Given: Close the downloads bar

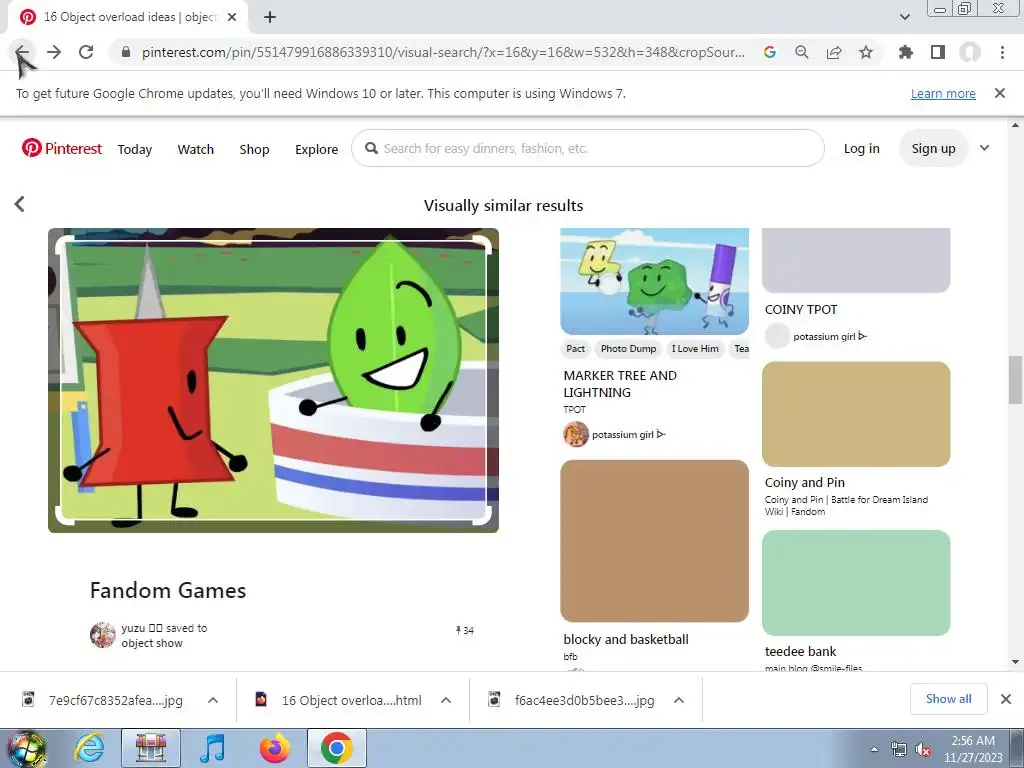Looking at the screenshot, I should [1006, 699].
